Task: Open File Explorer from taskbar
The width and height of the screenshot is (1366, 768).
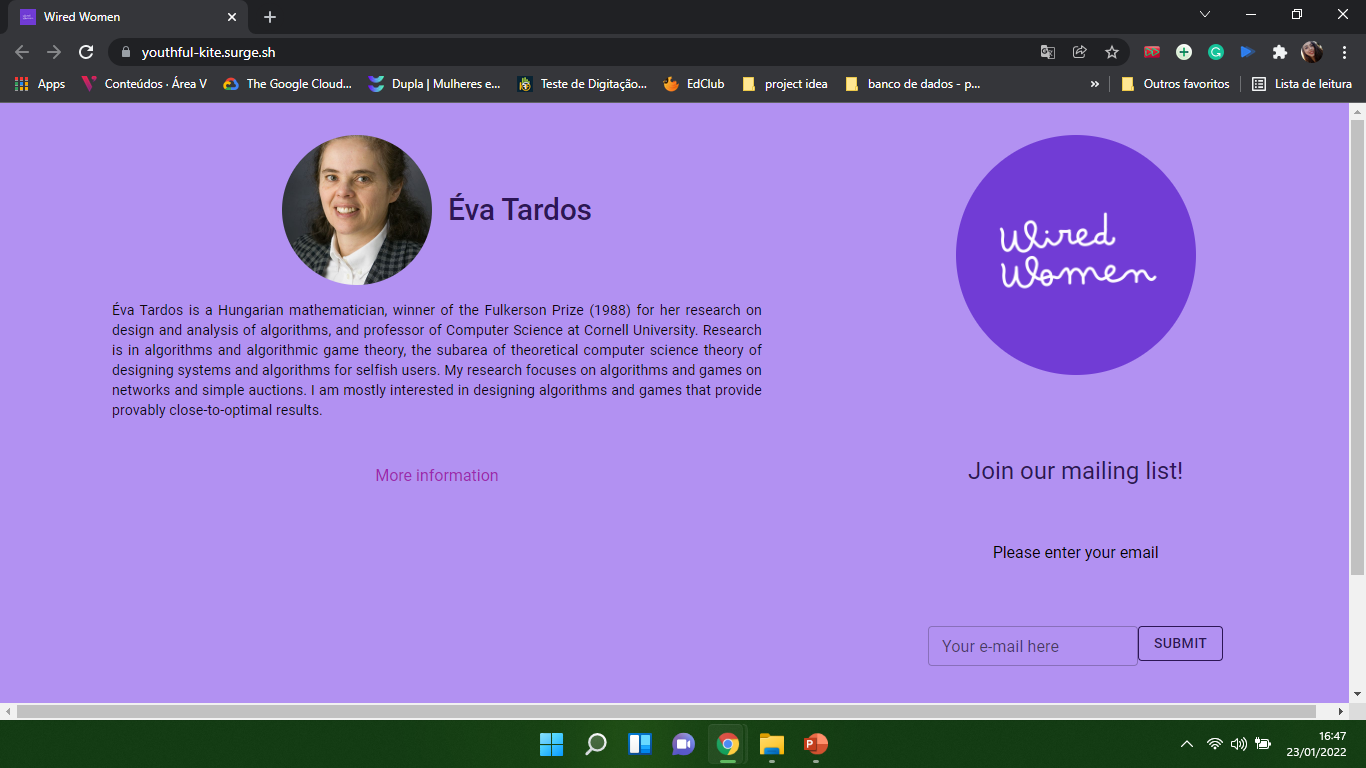Action: (771, 744)
